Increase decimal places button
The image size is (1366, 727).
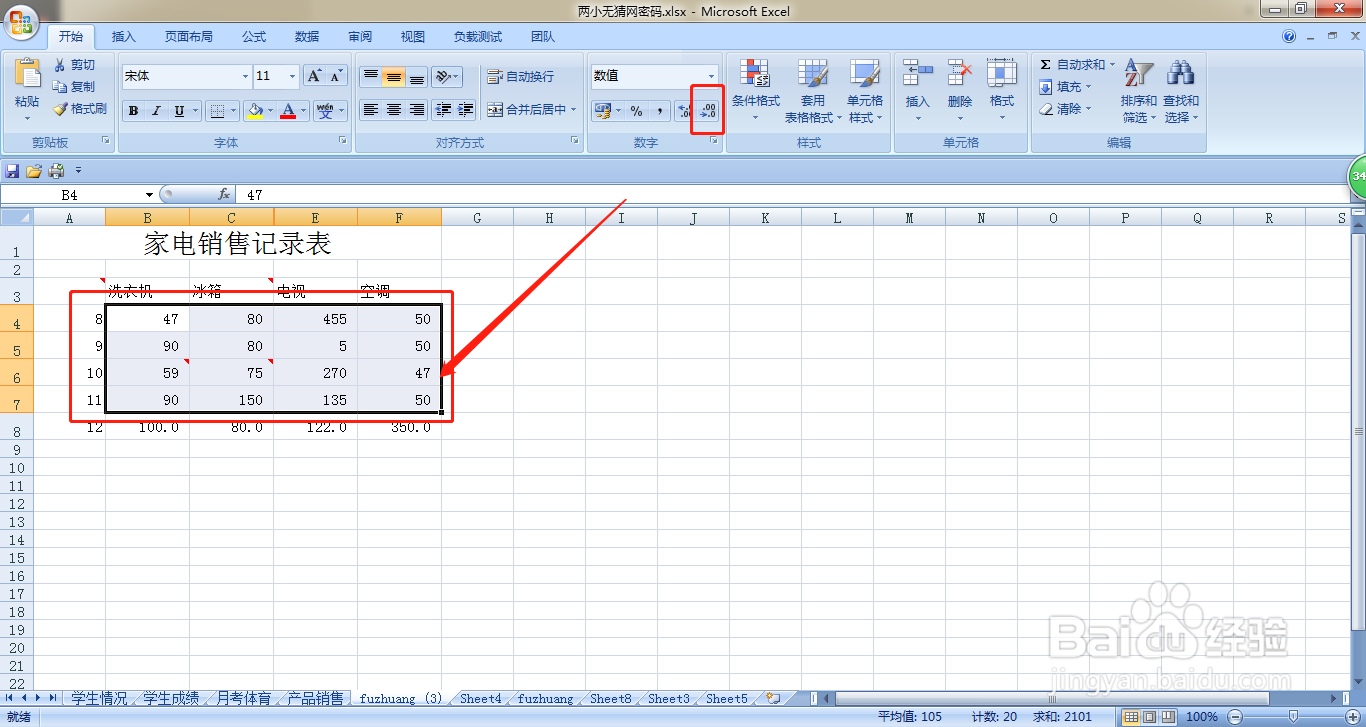685,110
